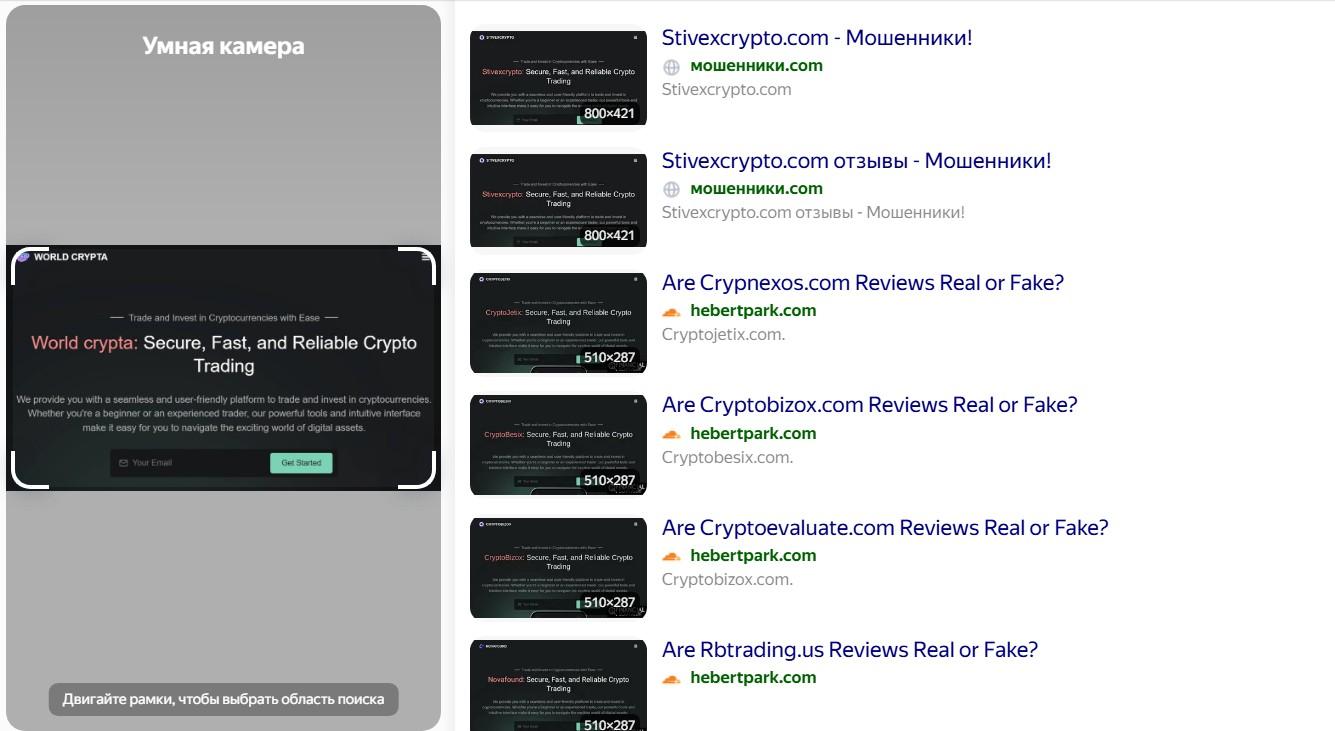Viewport: 1335px width, 731px height.
Task: Click the first 800×421 Stivexcrypto thumbnail
Action: [x=557, y=76]
